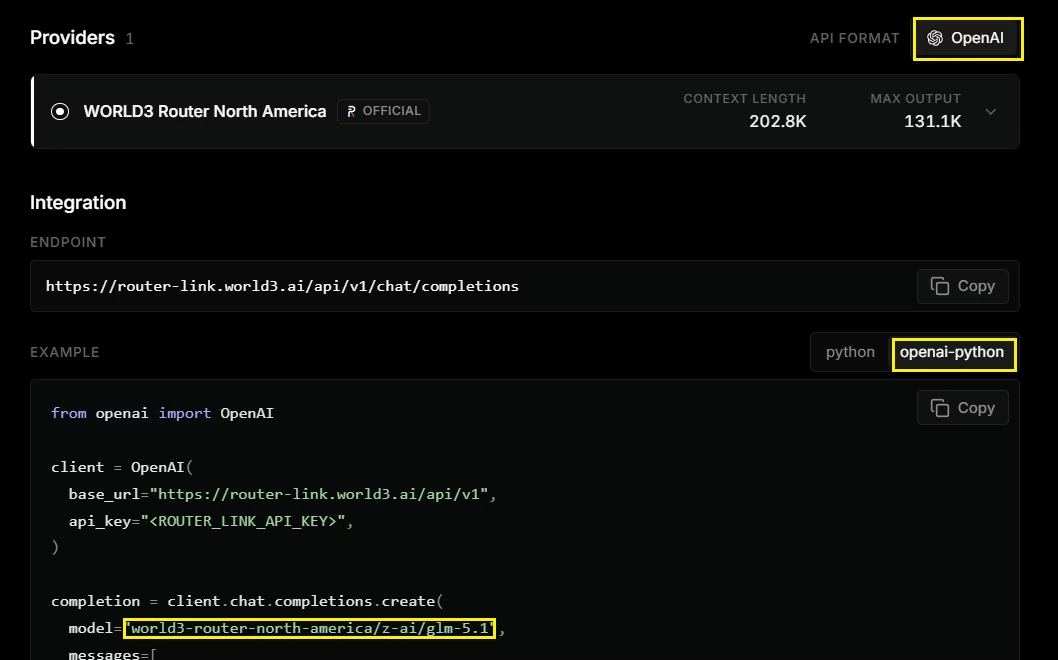Click the OFFICIAL badge logo icon

click(x=351, y=111)
